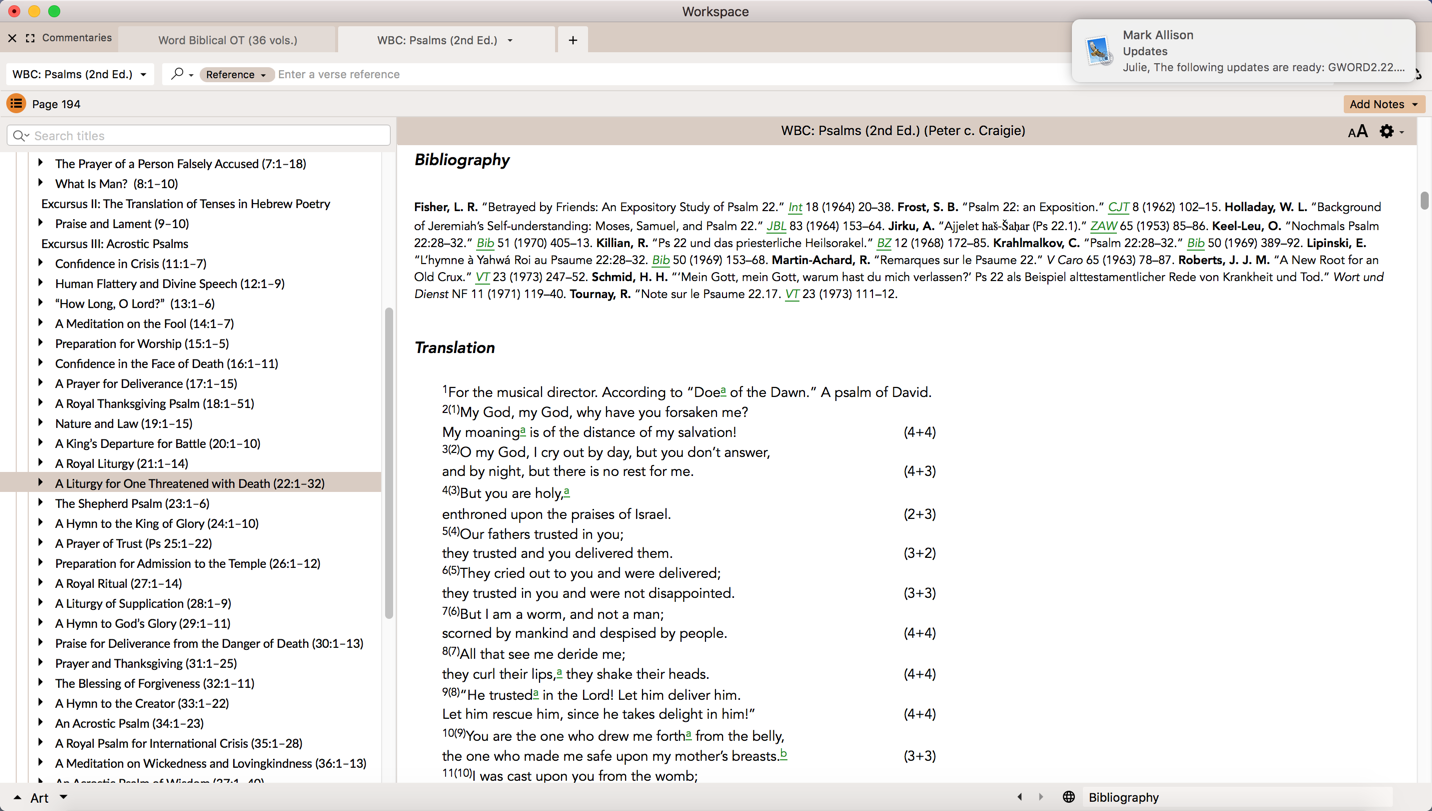
Task: Click the commentary text pane scrollbar
Action: coord(1424,200)
